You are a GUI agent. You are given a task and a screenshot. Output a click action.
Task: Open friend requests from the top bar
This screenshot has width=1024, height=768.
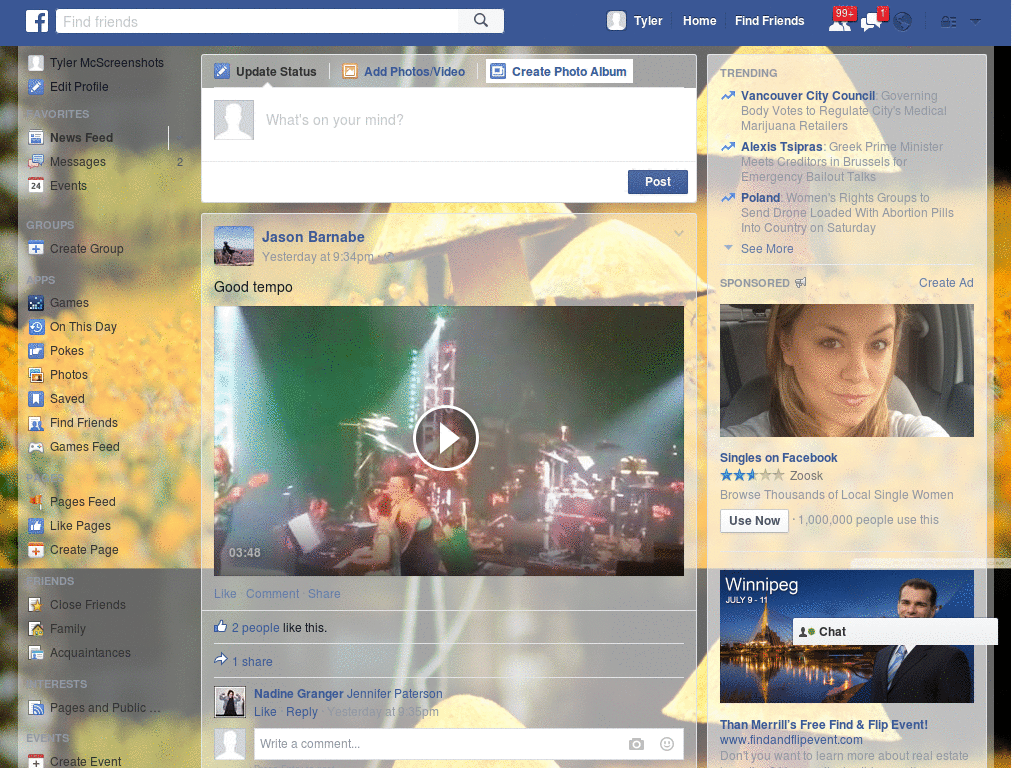click(x=840, y=20)
